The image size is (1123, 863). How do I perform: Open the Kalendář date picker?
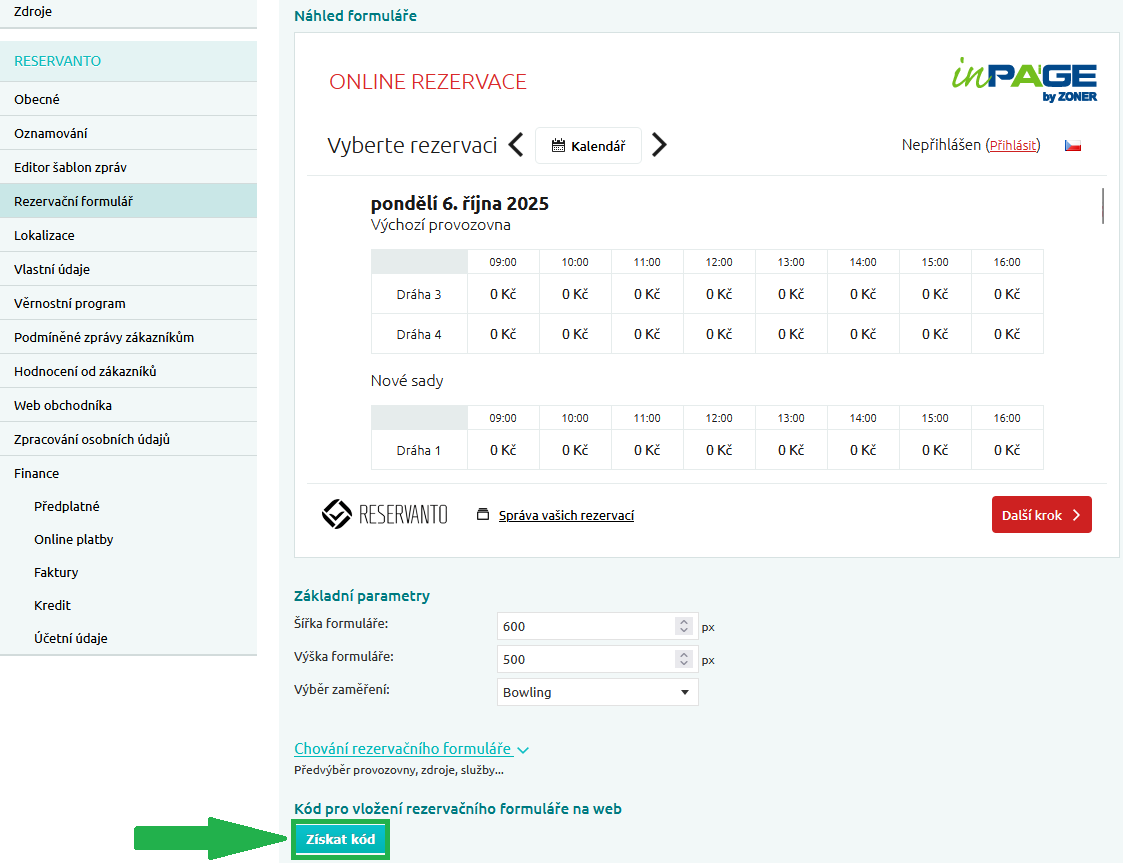point(588,146)
